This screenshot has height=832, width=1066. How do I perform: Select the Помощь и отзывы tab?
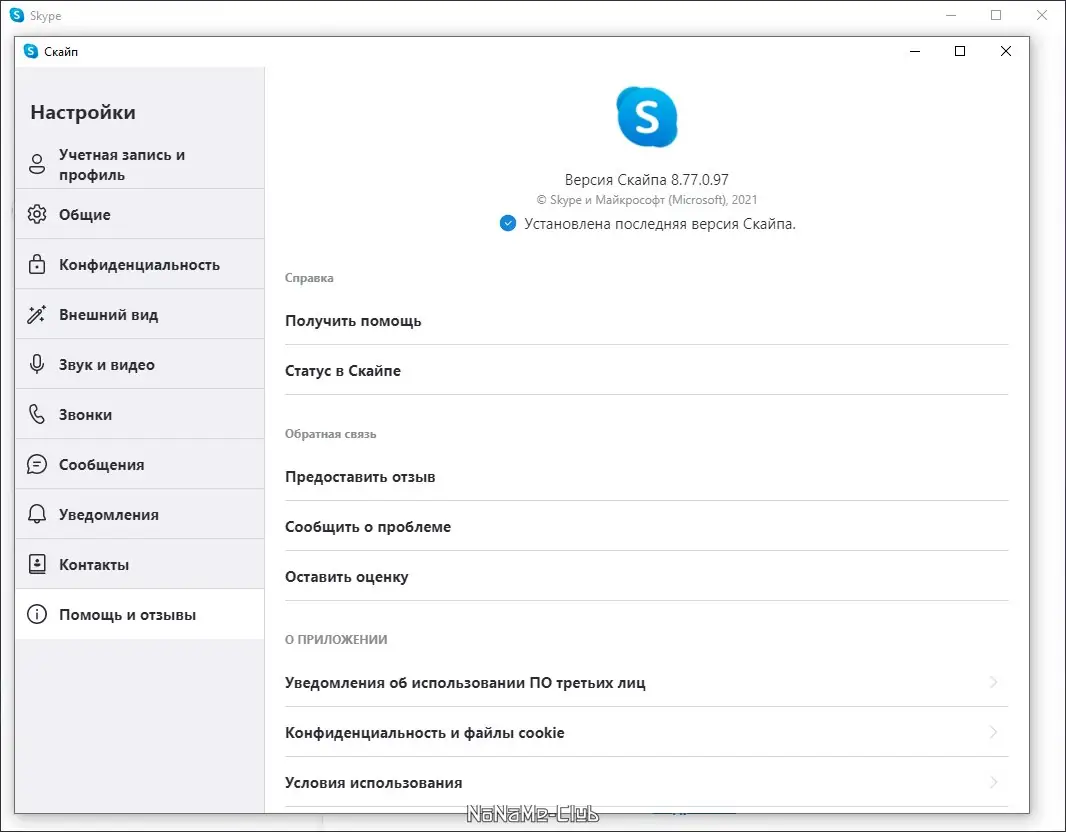140,614
